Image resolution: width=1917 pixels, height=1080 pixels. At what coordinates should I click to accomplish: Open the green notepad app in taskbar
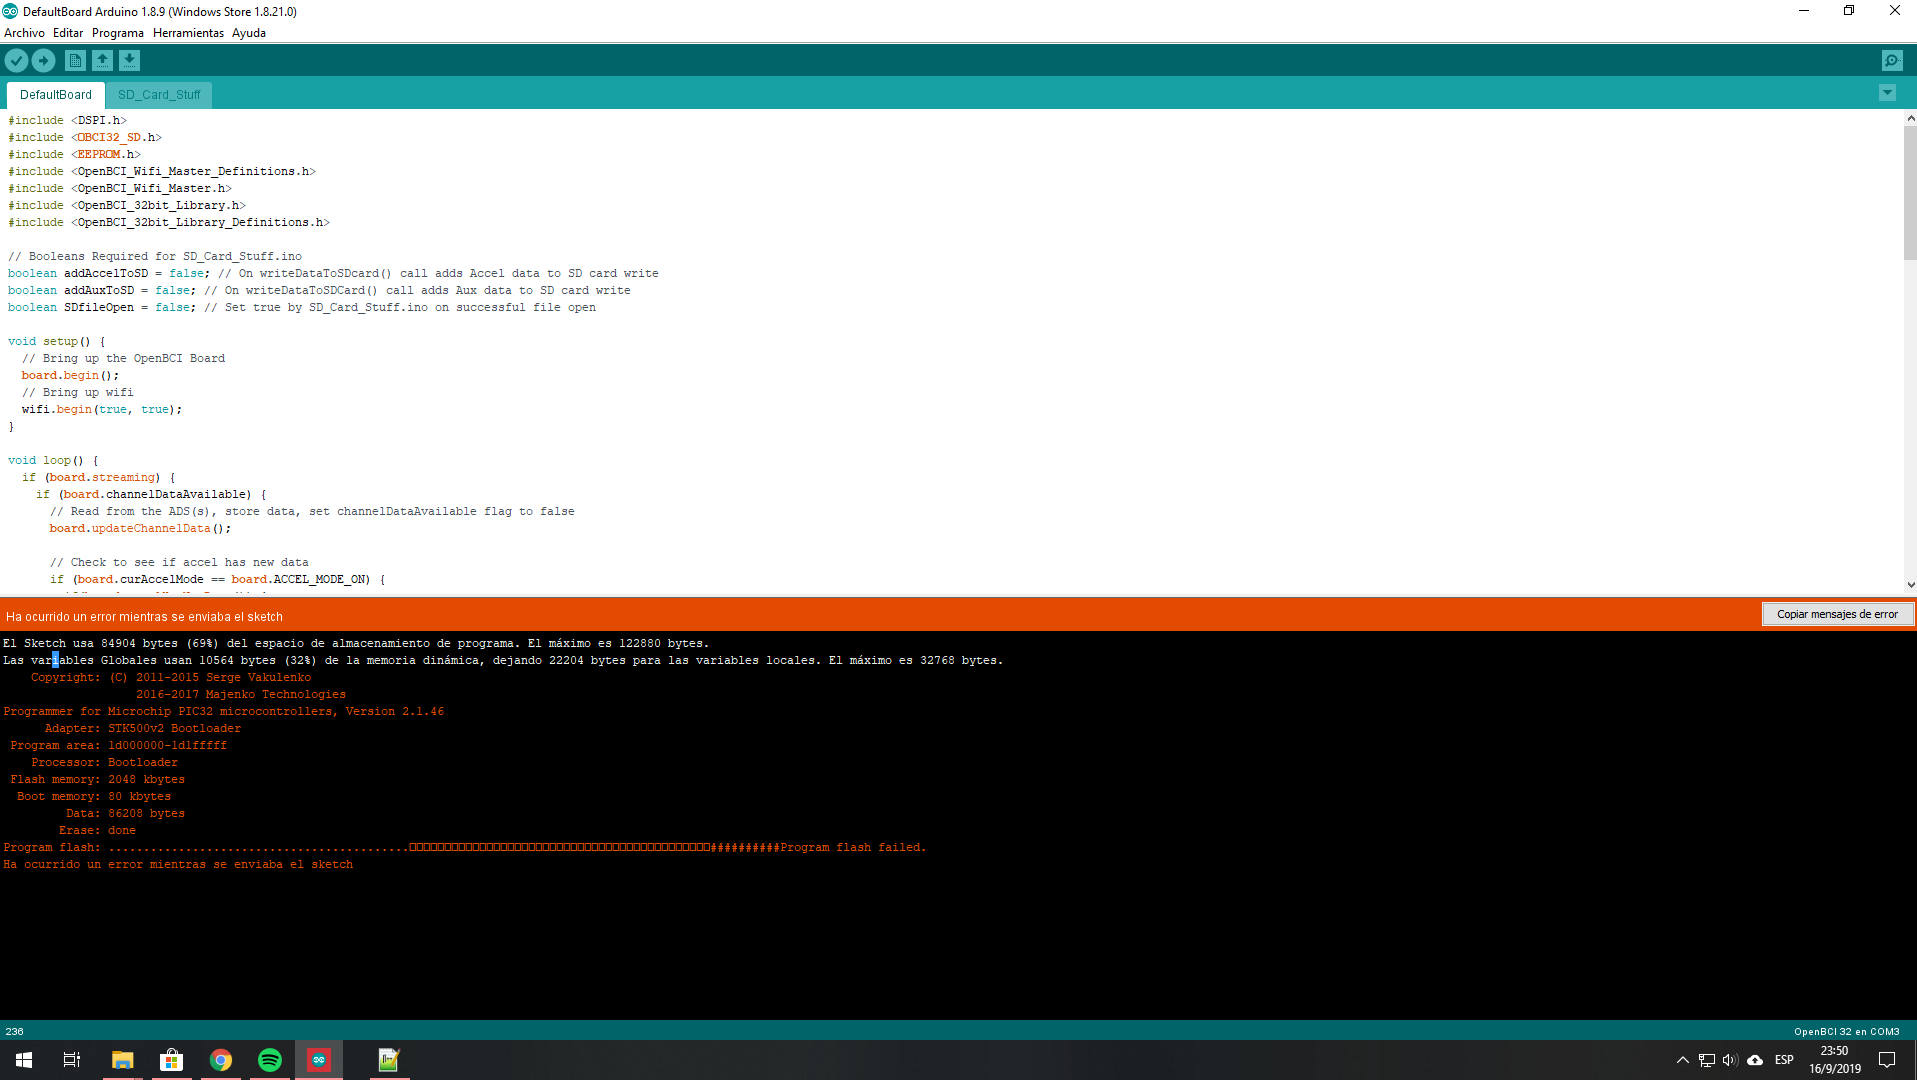(x=388, y=1060)
